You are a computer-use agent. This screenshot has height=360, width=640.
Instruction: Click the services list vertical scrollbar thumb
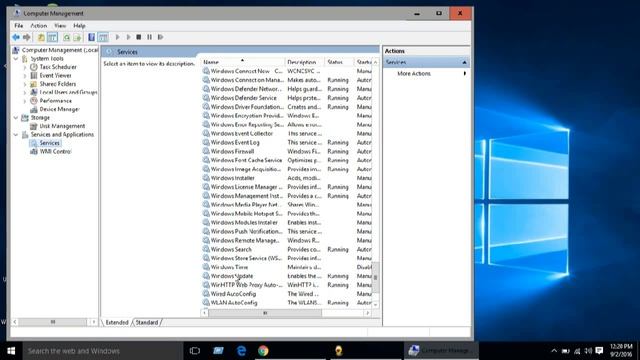(x=376, y=277)
